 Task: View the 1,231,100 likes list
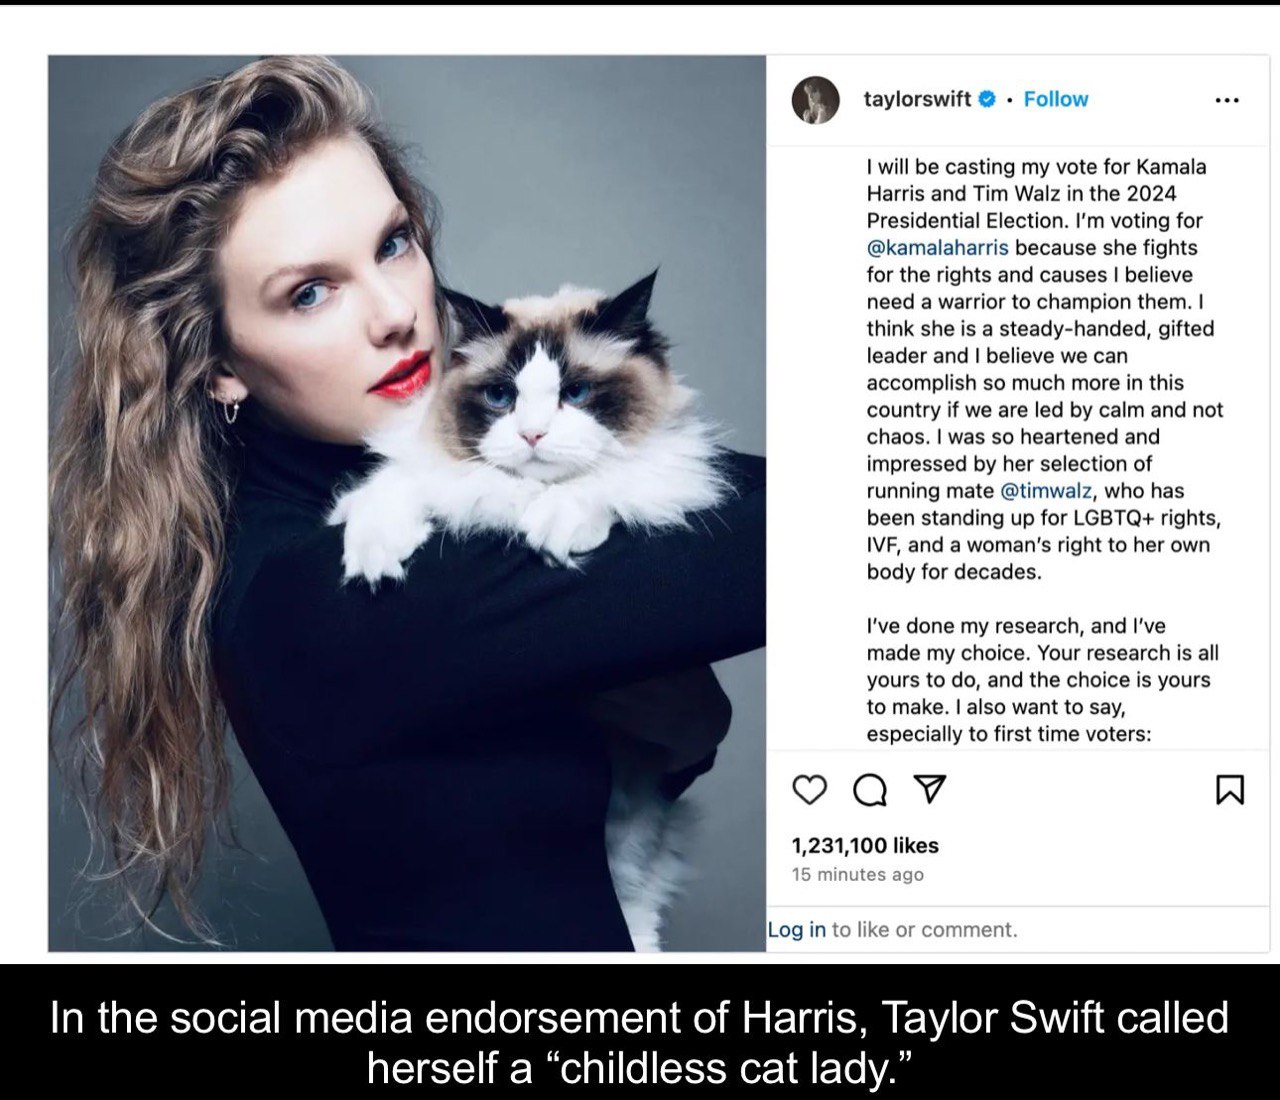[865, 846]
